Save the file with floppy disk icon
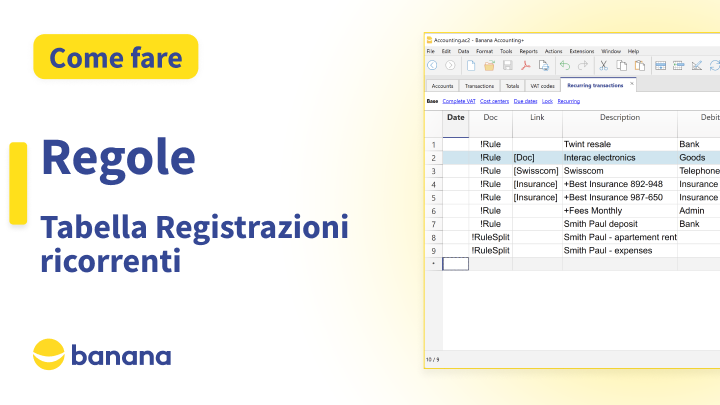720x405 pixels. [507, 66]
